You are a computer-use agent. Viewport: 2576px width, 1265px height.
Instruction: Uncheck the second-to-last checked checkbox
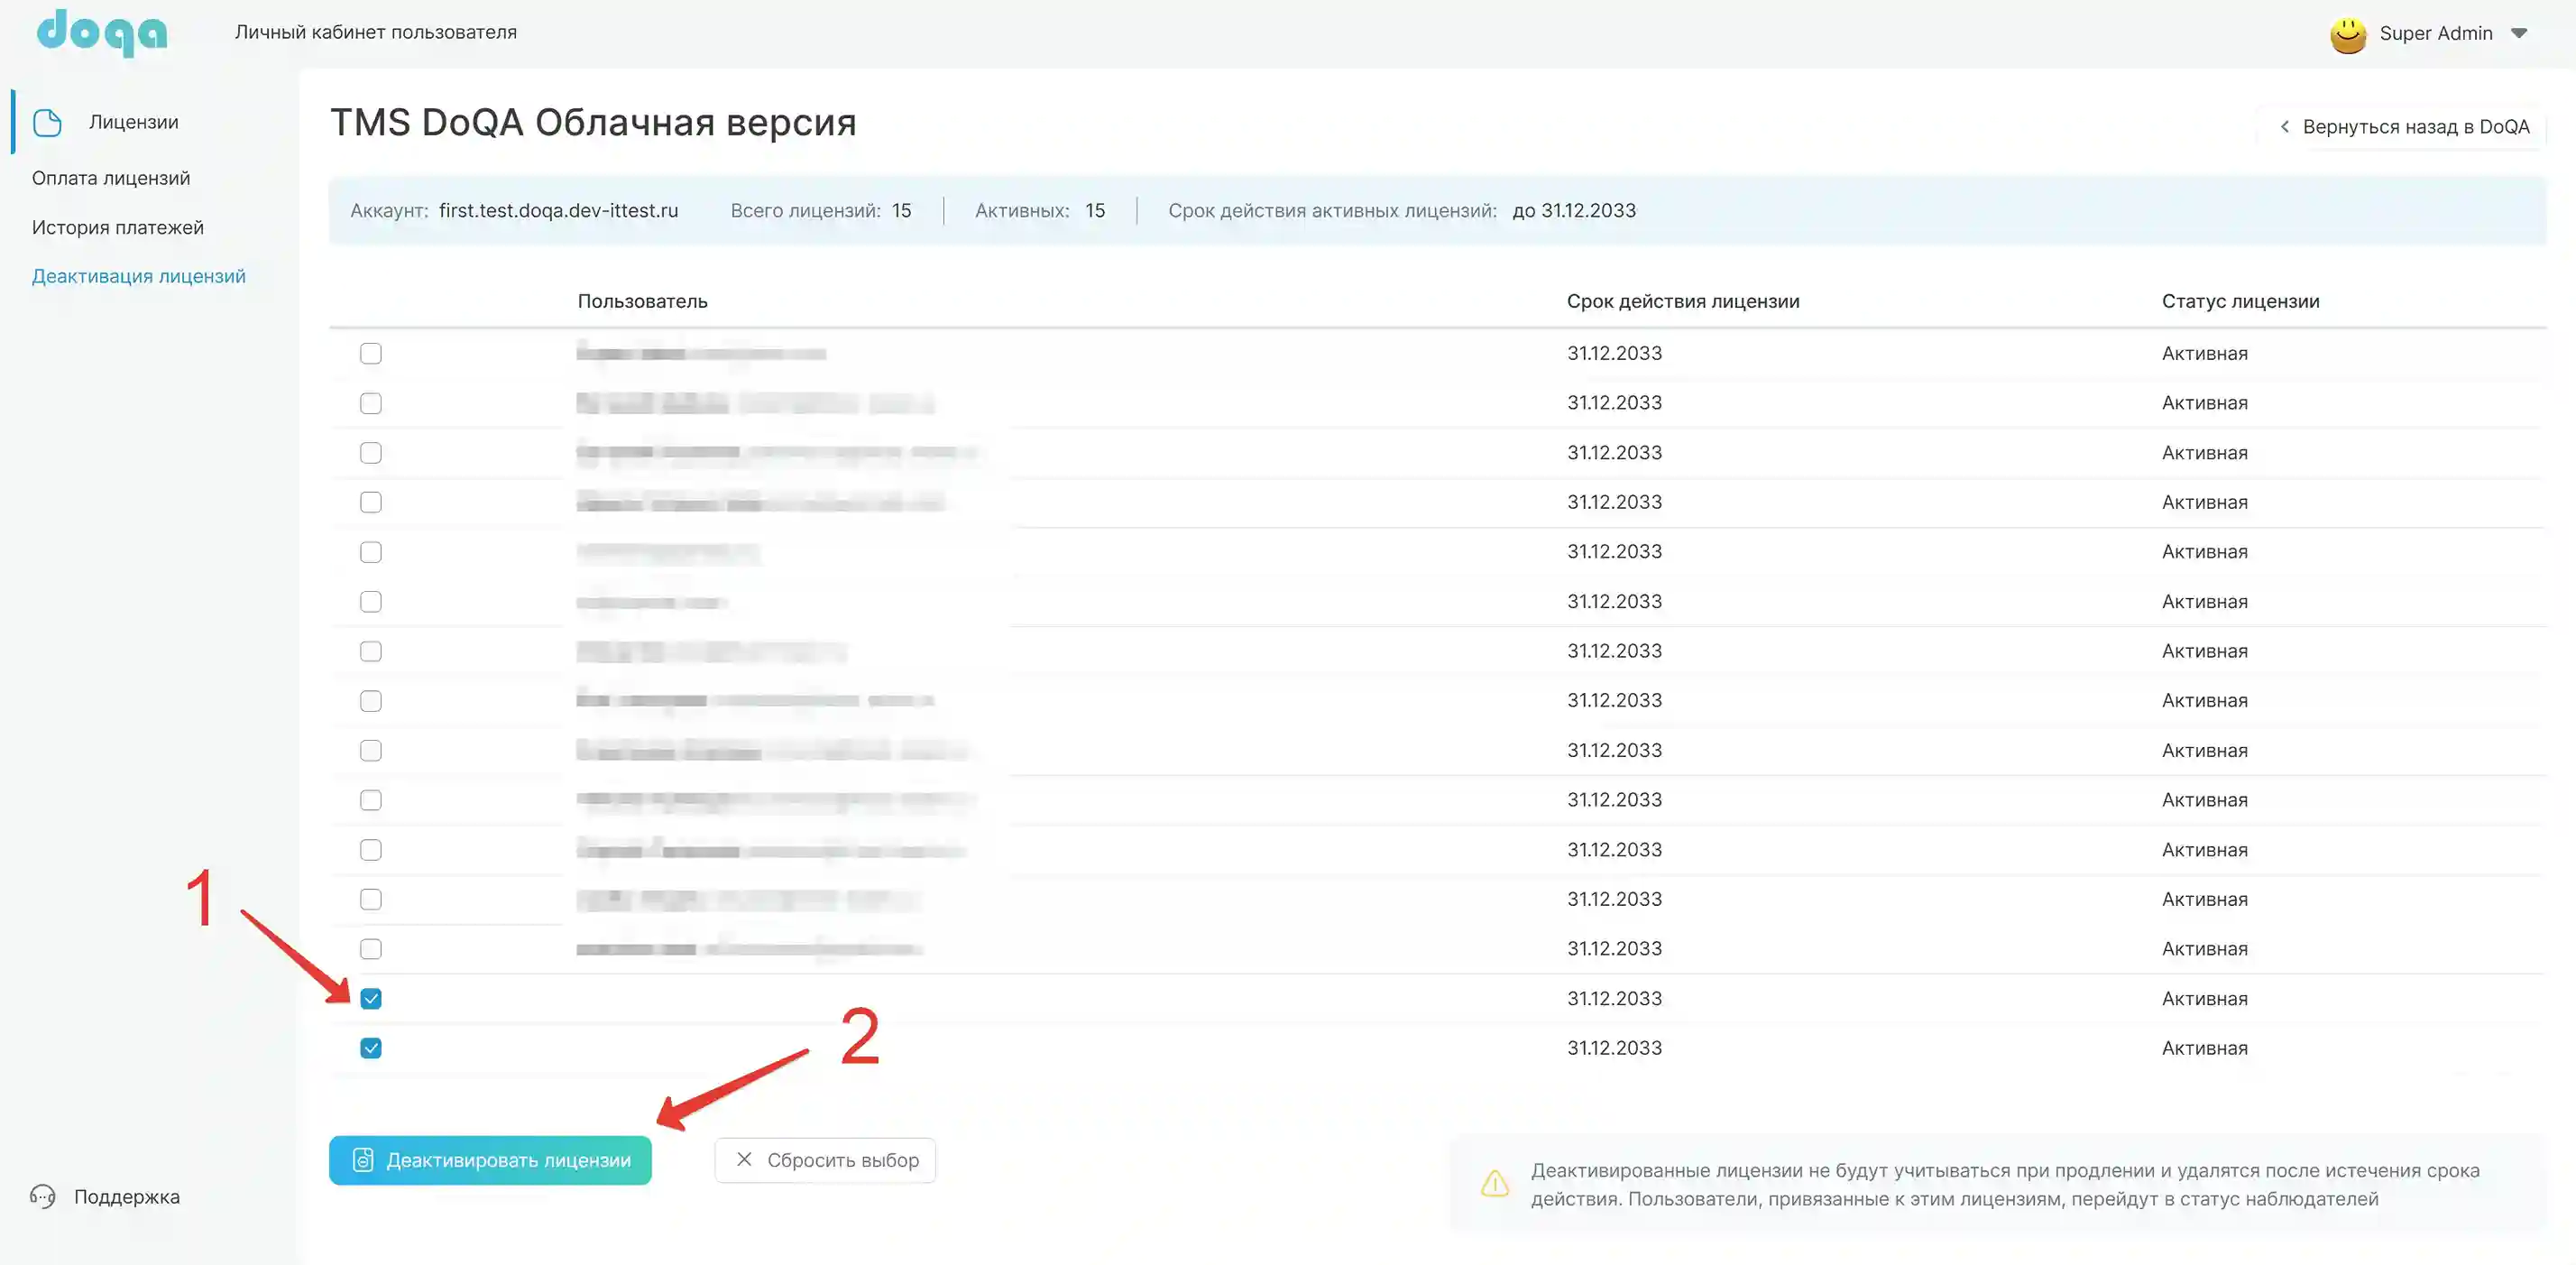pyautogui.click(x=371, y=999)
